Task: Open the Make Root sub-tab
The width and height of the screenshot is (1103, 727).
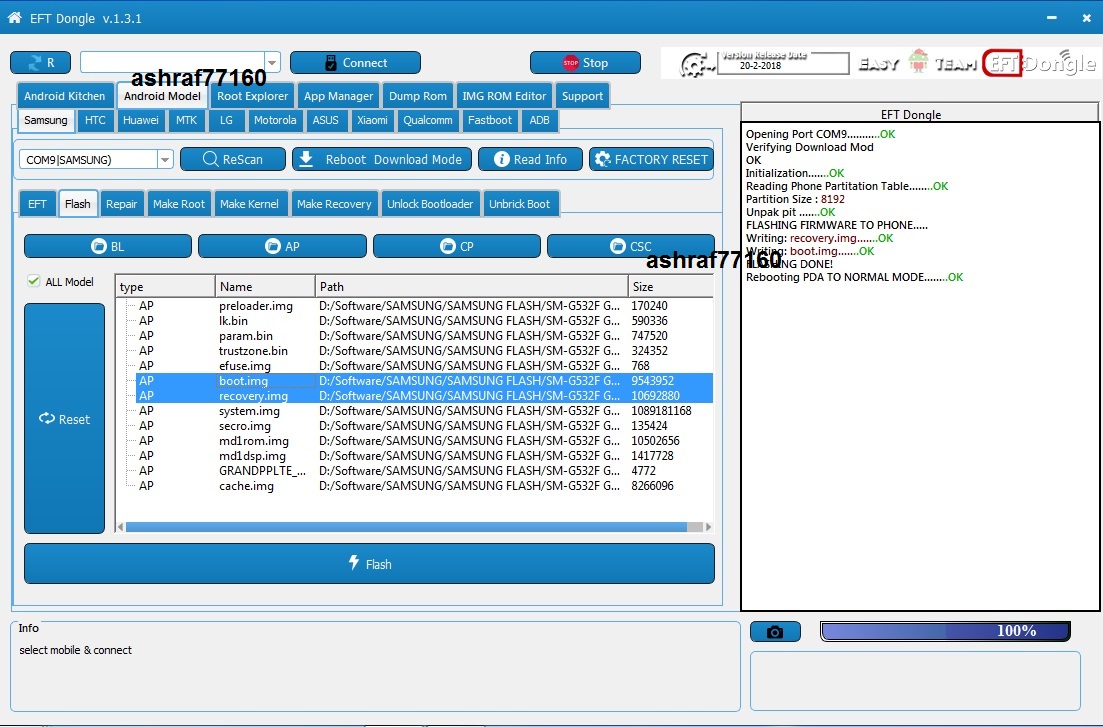Action: tap(179, 204)
